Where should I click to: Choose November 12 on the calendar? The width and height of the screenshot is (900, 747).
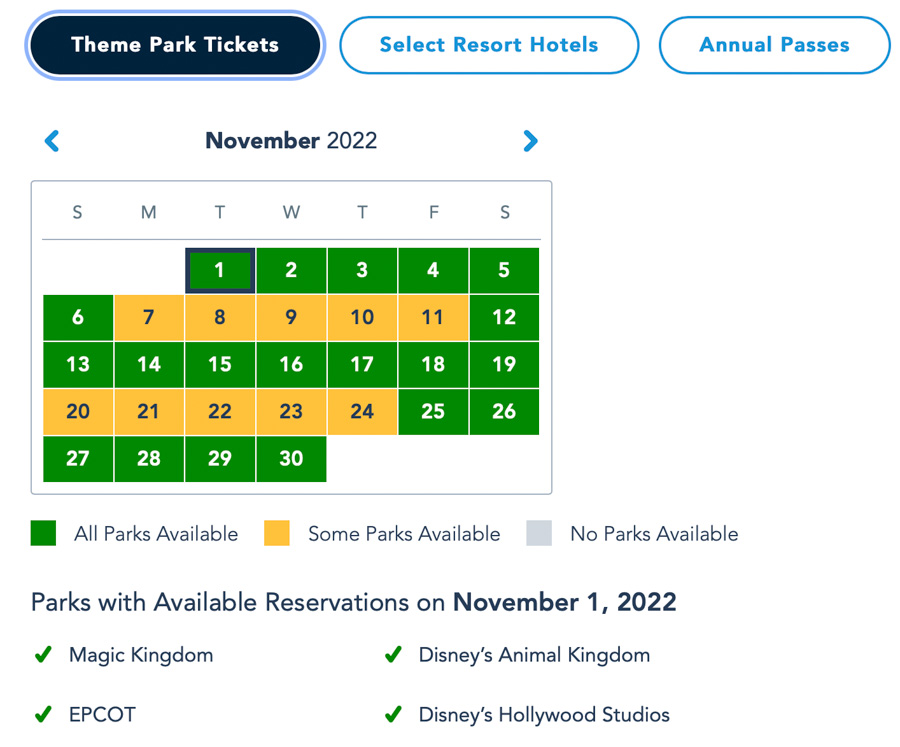point(504,317)
